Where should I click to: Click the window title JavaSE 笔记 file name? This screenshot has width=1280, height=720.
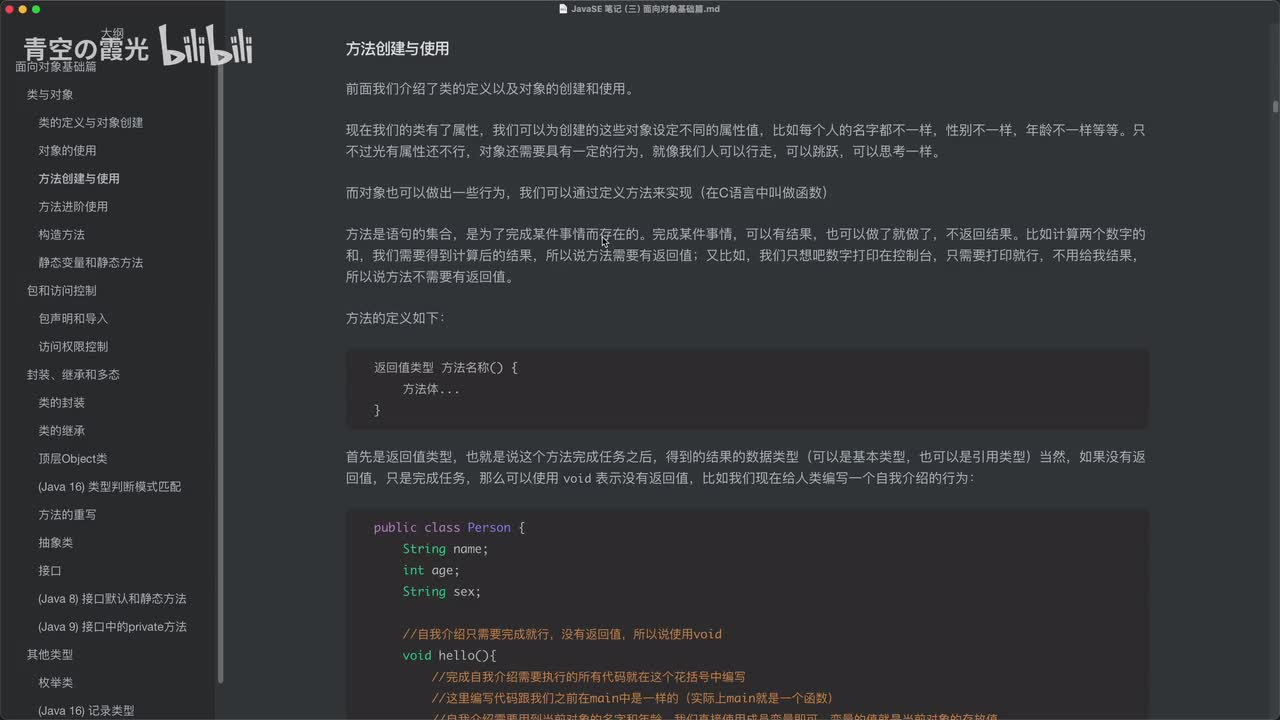click(646, 9)
